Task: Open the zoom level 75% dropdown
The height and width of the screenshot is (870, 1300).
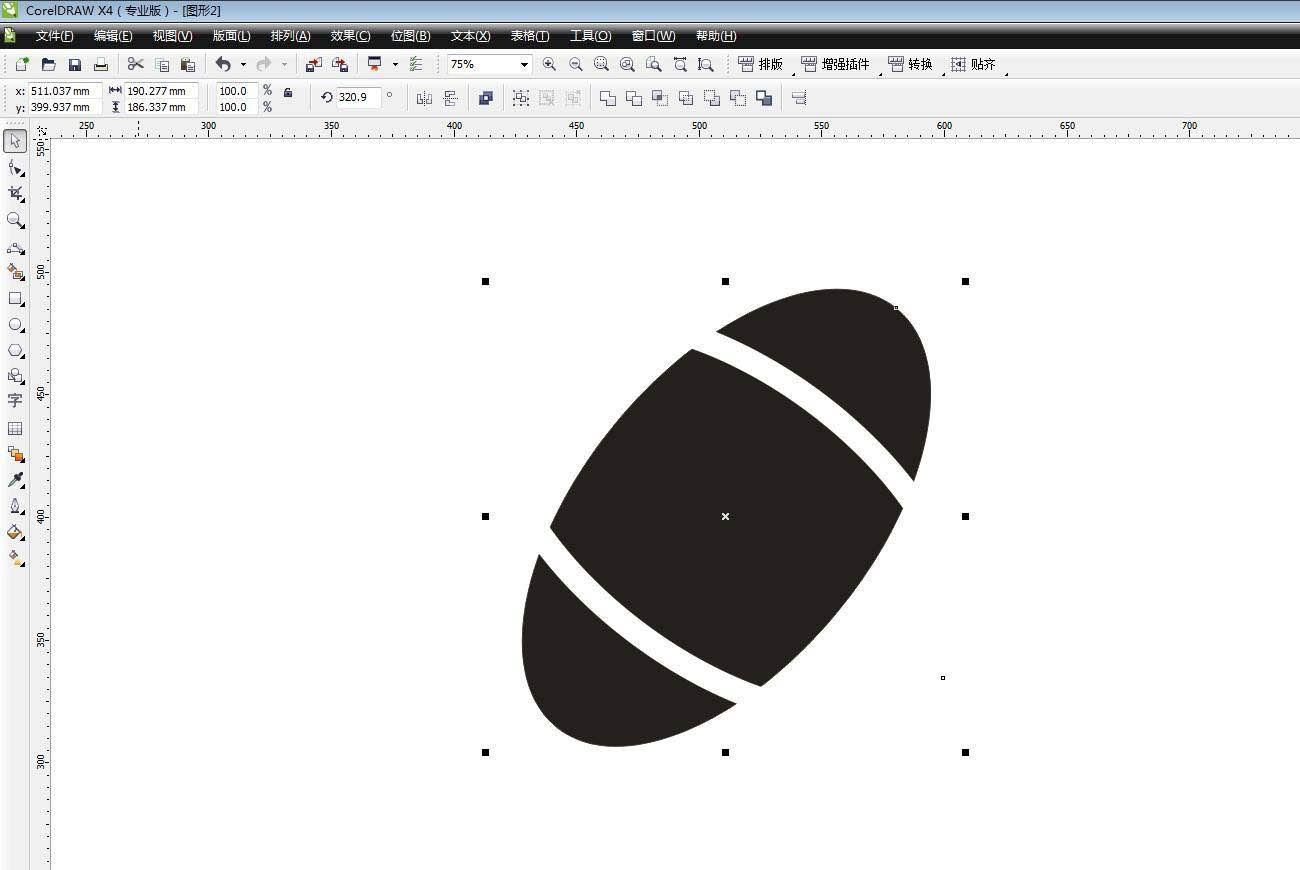Action: coord(523,64)
